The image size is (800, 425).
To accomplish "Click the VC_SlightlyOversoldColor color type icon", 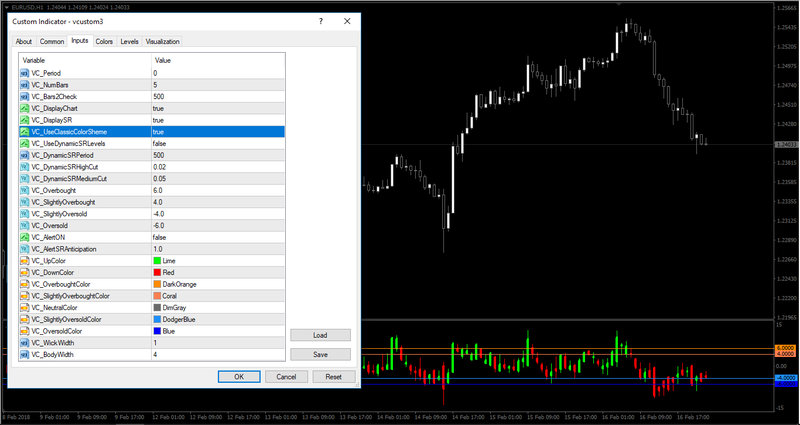I will (24, 319).
